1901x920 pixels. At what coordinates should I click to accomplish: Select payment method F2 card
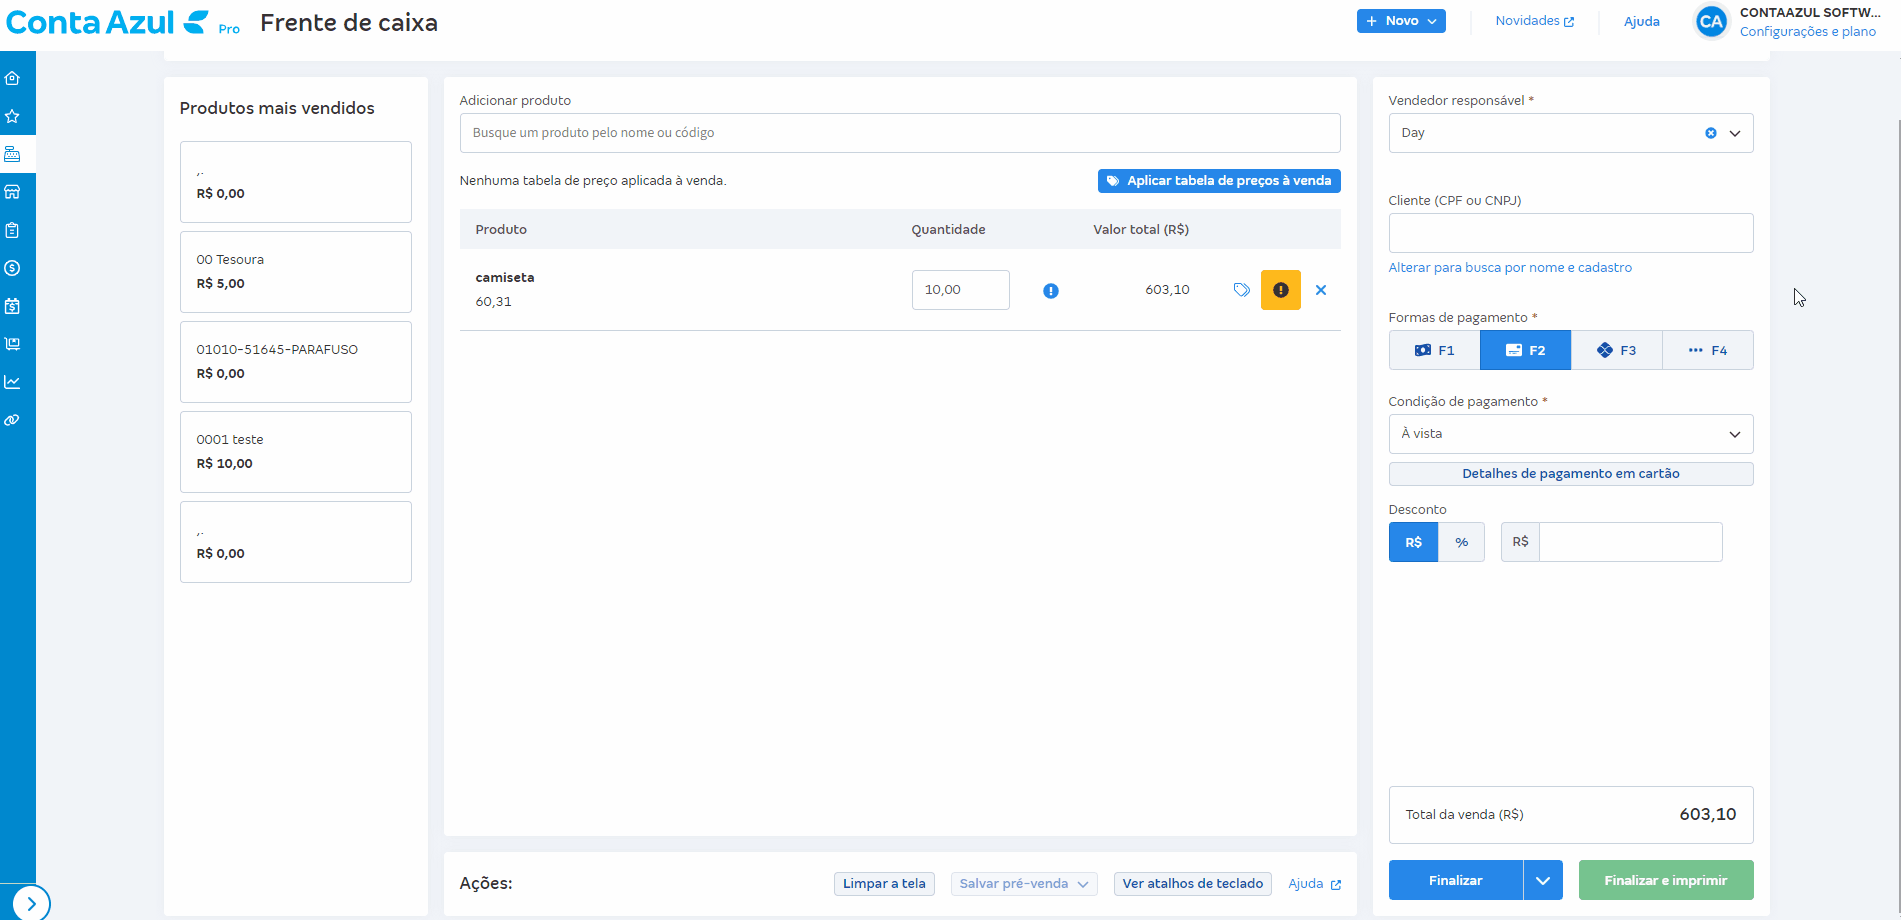pos(1525,350)
